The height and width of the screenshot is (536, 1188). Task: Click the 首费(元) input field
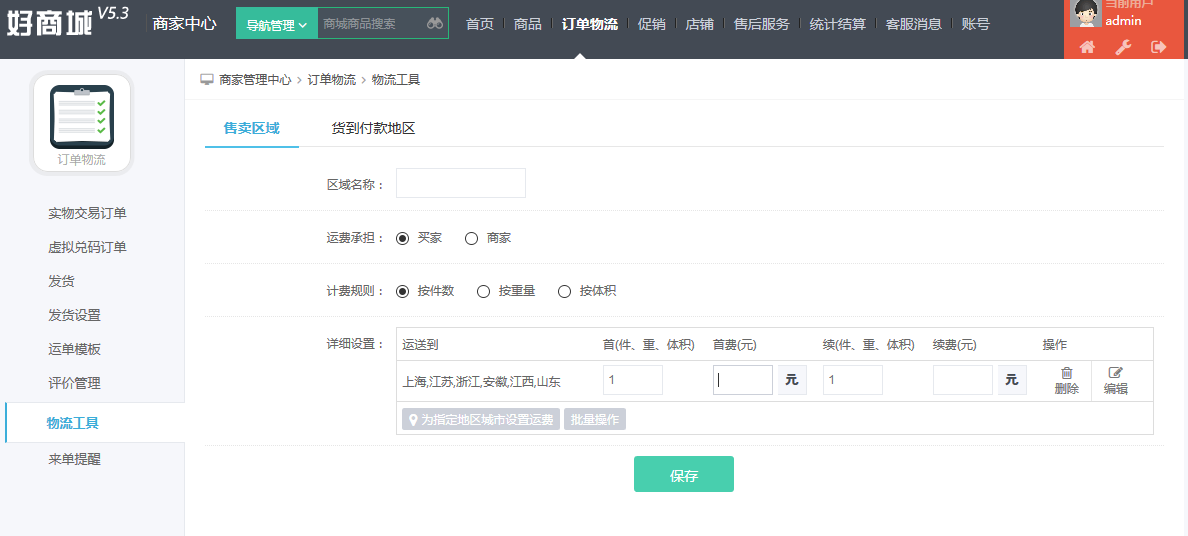click(x=742, y=380)
